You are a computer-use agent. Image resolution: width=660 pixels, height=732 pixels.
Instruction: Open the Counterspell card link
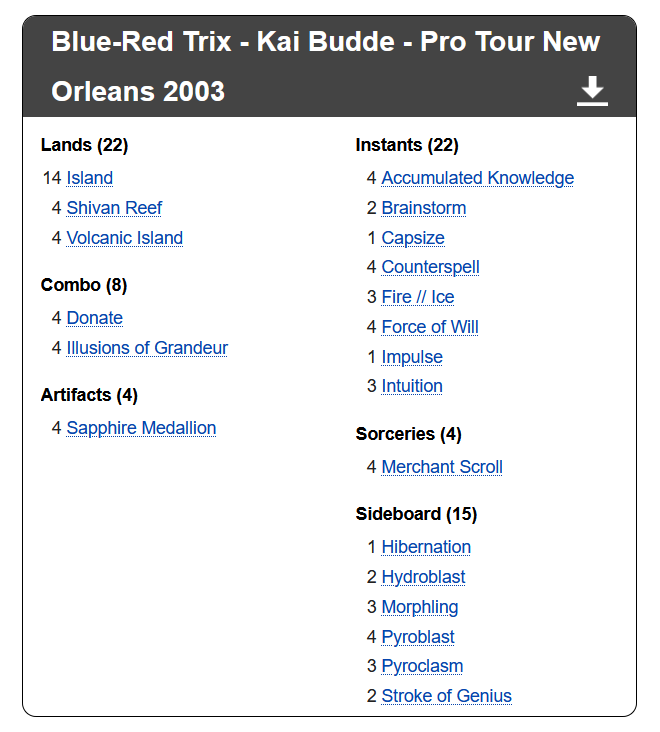tap(430, 267)
